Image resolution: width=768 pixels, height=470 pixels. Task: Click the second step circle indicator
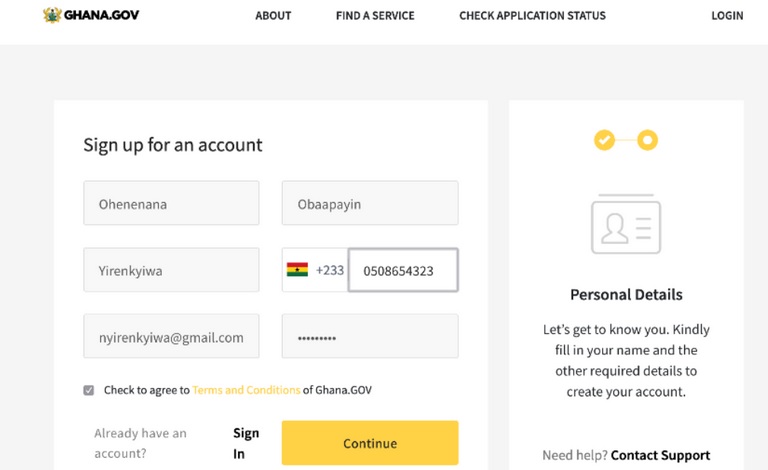point(647,140)
